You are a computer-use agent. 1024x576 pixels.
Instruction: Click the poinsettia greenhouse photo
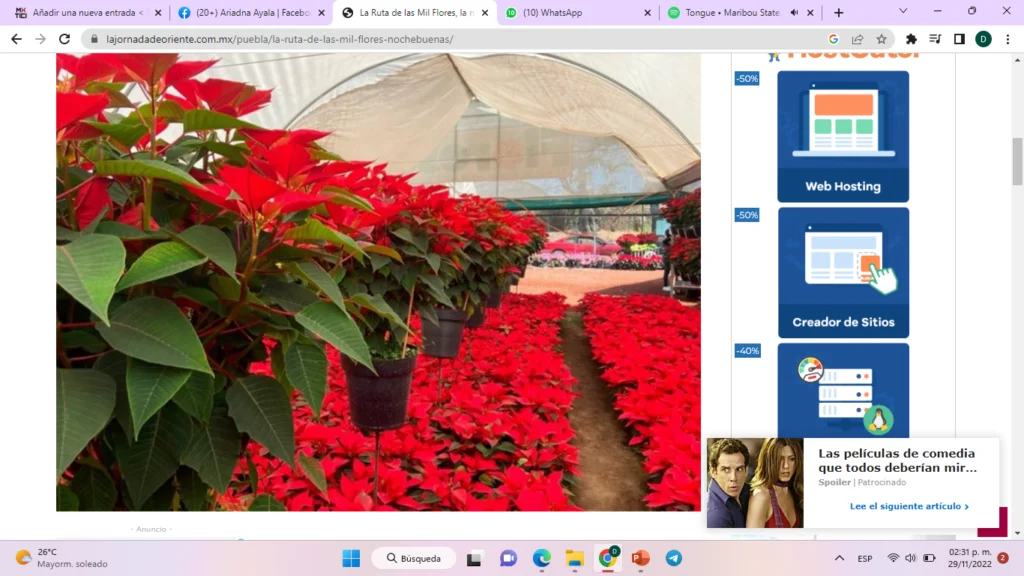[378, 282]
